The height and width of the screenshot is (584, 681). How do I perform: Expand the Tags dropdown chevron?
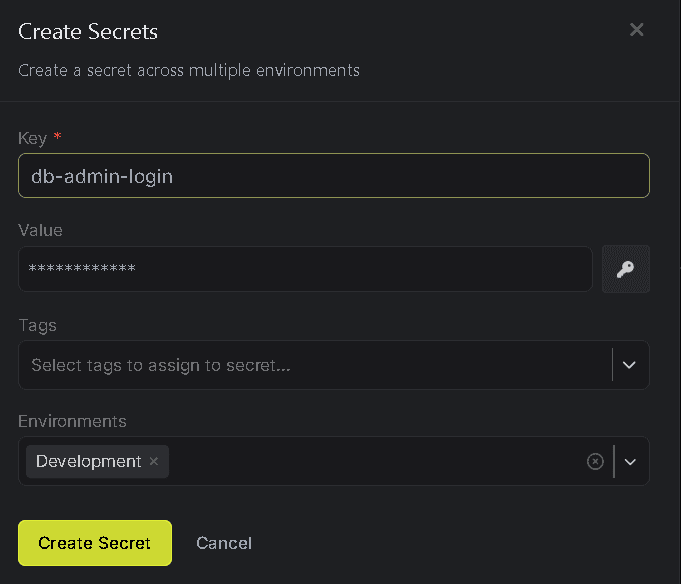pyautogui.click(x=629, y=365)
